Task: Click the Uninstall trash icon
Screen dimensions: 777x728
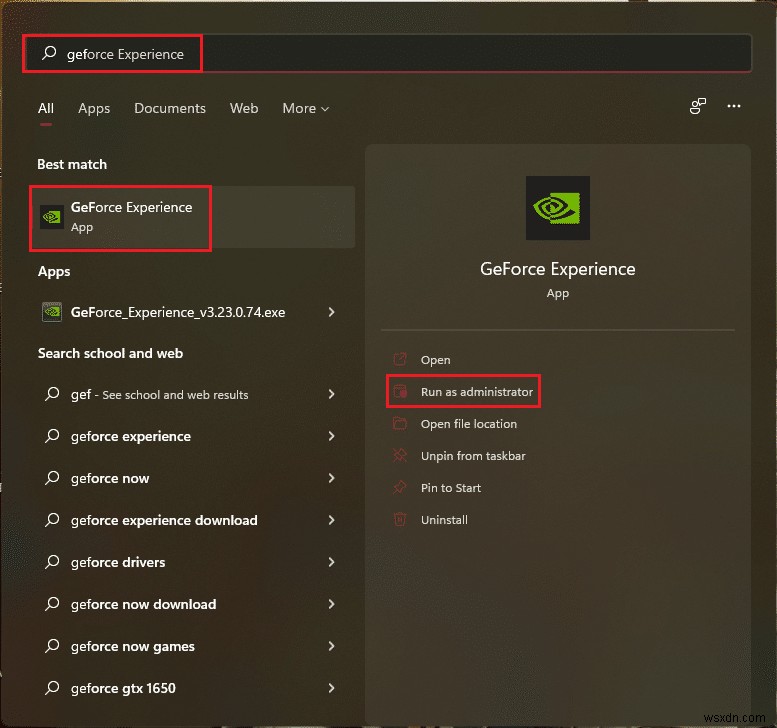Action: 400,520
